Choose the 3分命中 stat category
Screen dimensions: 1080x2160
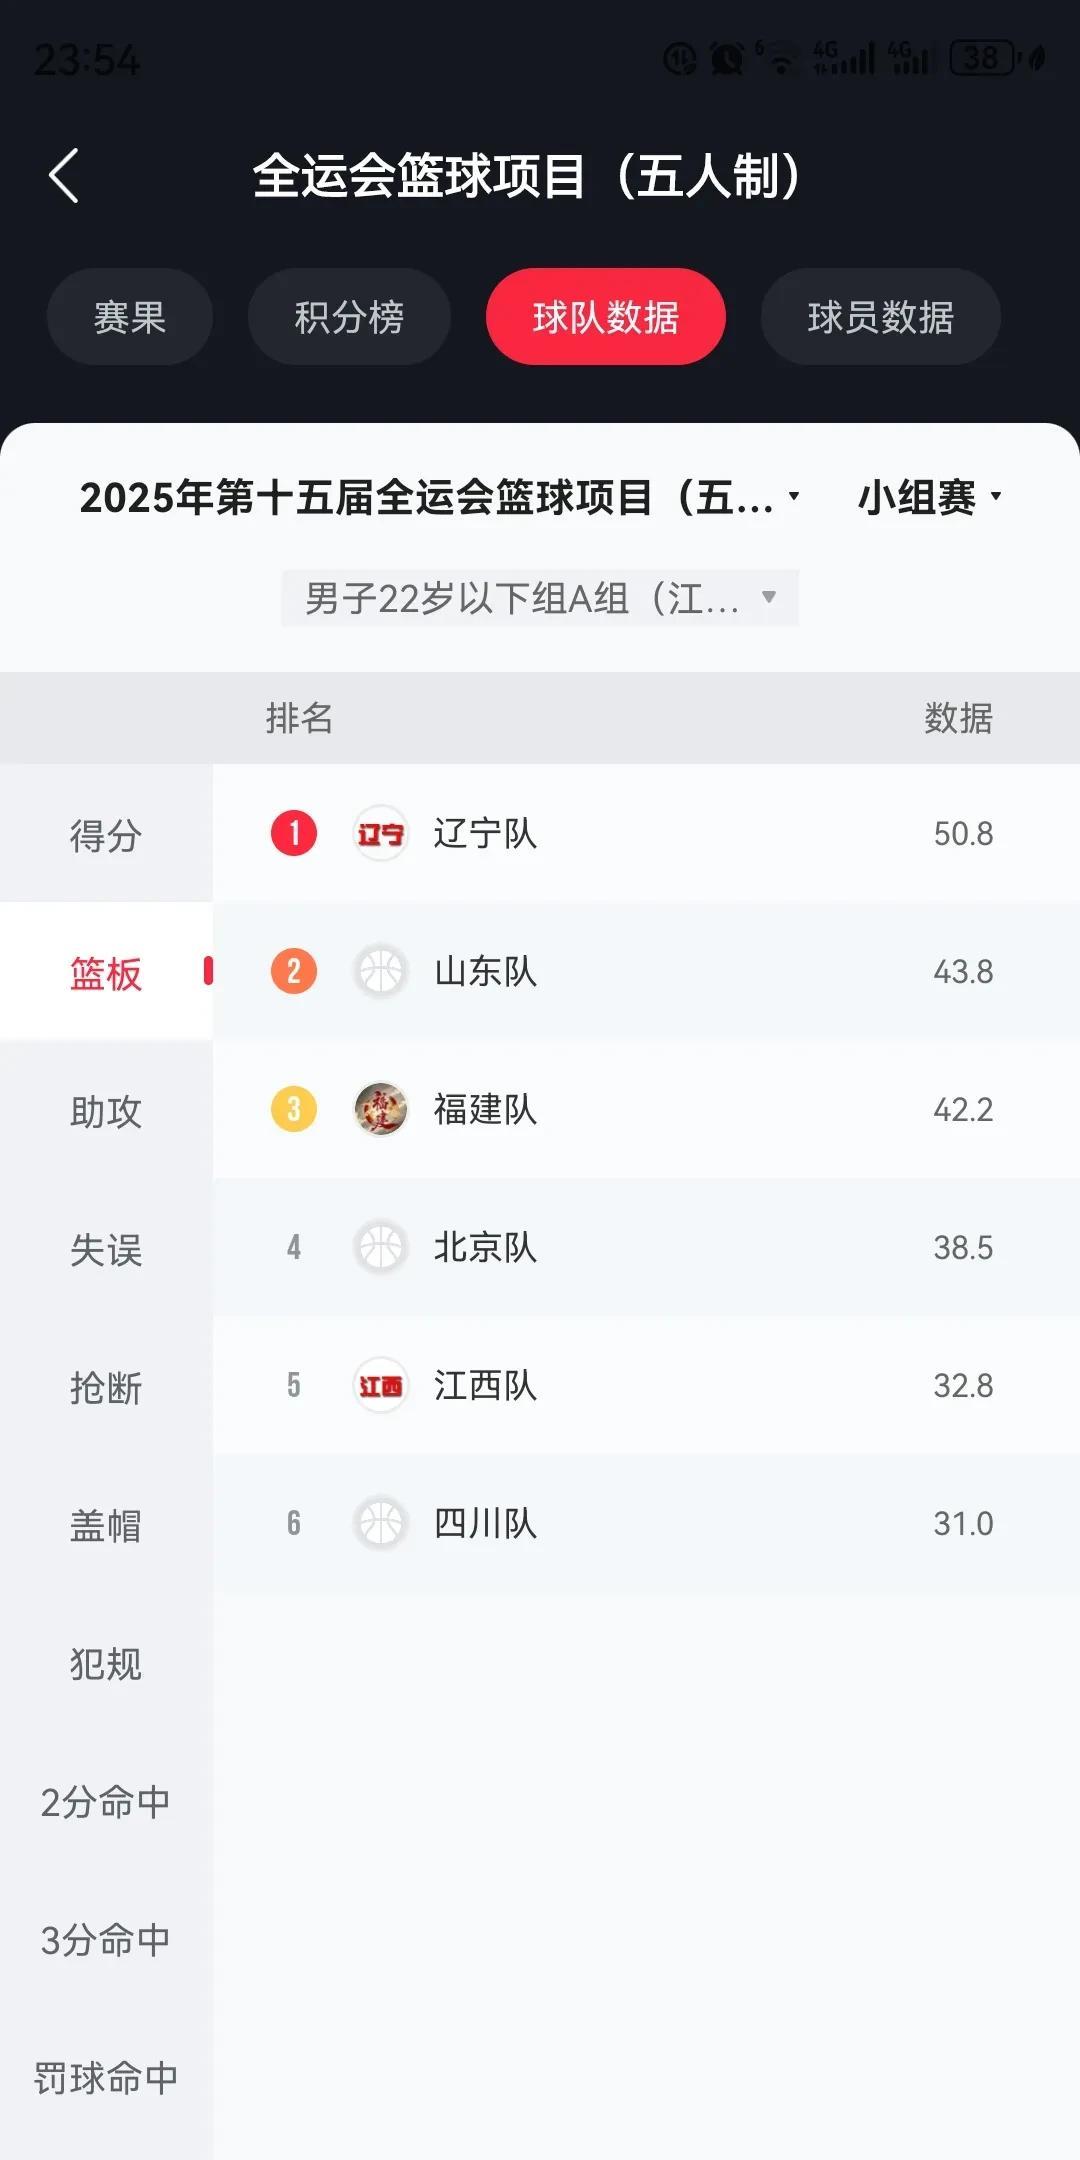[x=106, y=1939]
